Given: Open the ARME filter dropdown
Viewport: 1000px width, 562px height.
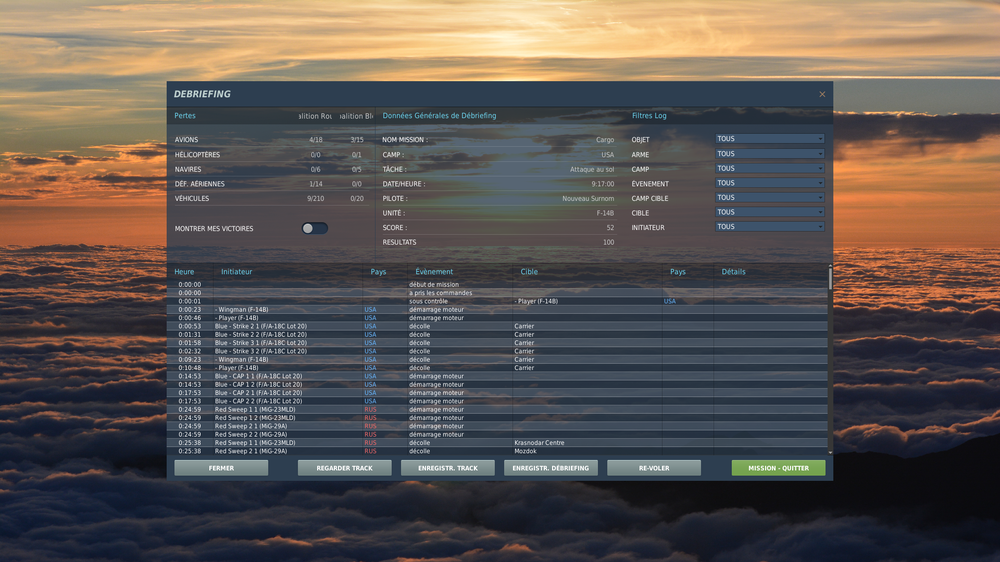Looking at the screenshot, I should pyautogui.click(x=770, y=154).
